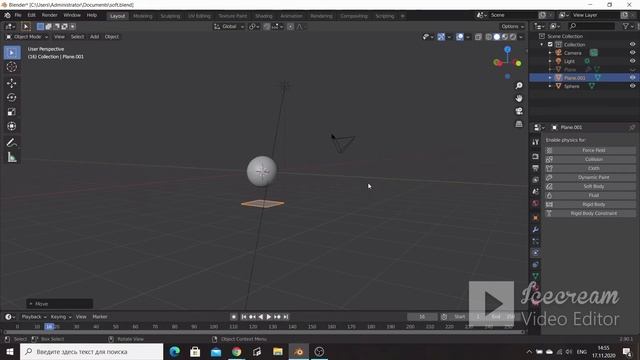Select the Cursor tool

pyautogui.click(x=12, y=67)
